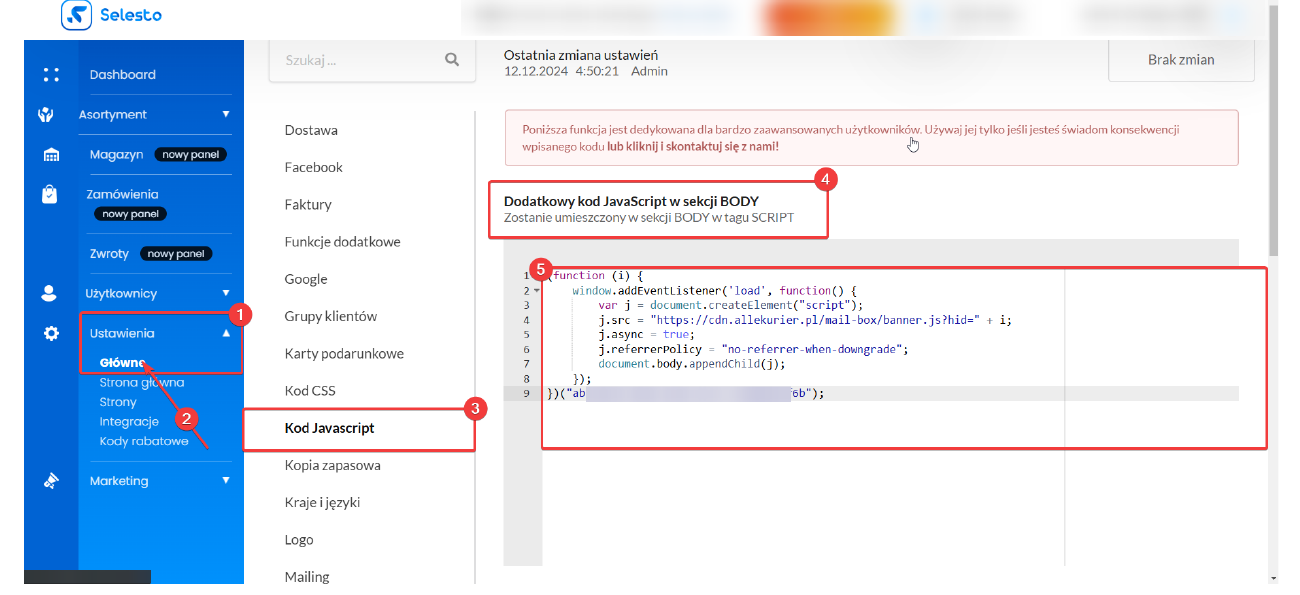Open Faktury settings section
Screen dimensions: 1300x595
pos(308,204)
